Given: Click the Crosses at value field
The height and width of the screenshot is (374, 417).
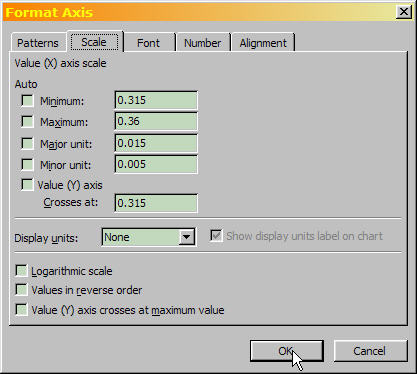Looking at the screenshot, I should point(156,203).
